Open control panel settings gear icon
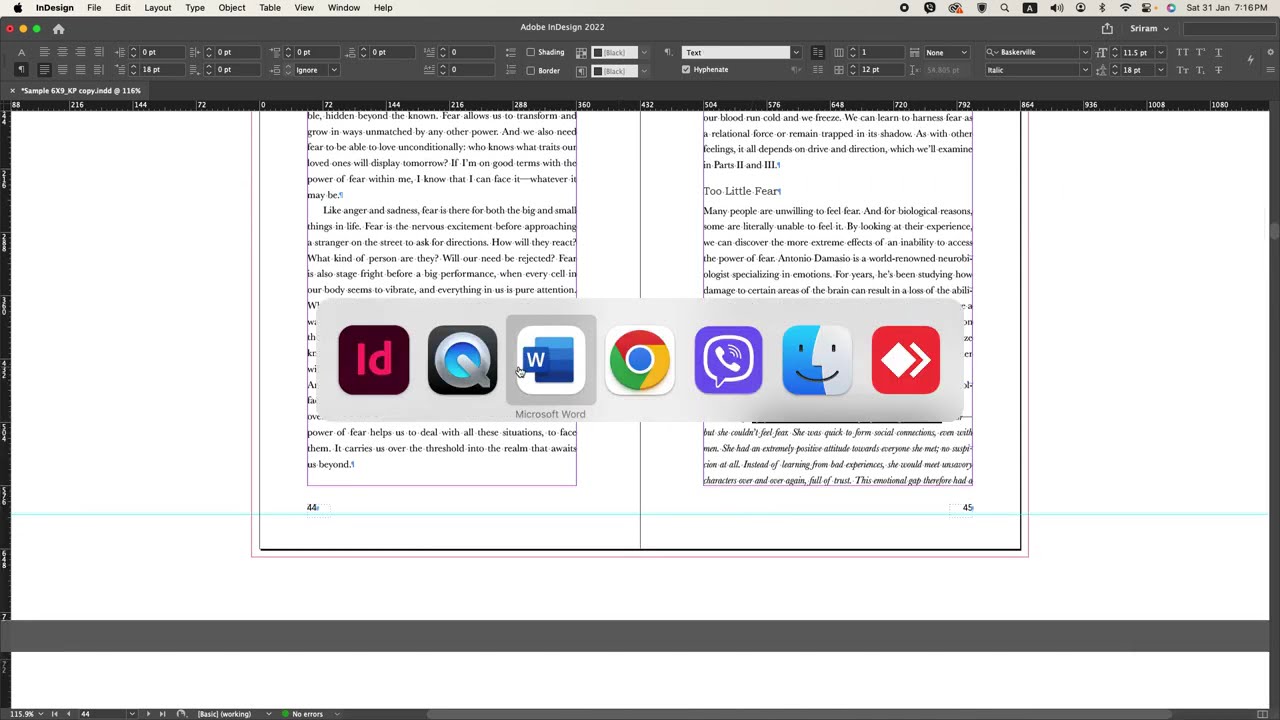The width and height of the screenshot is (1280, 720). (1268, 52)
